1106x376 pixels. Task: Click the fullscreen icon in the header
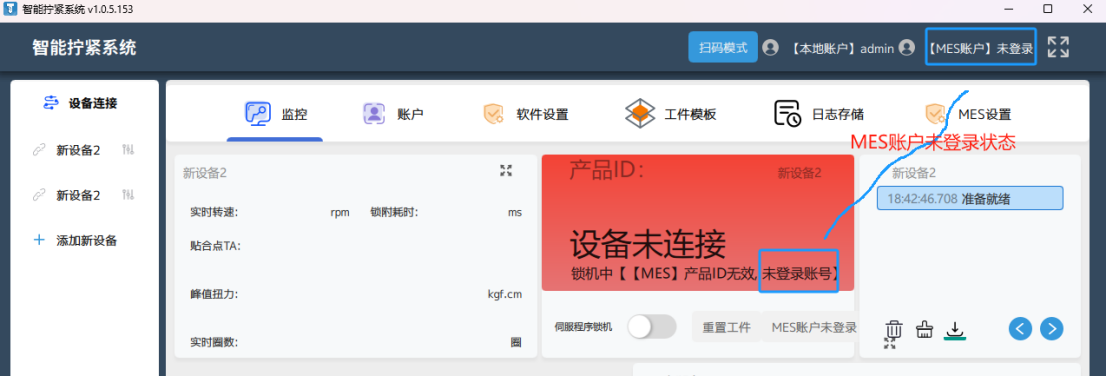(x=1058, y=47)
